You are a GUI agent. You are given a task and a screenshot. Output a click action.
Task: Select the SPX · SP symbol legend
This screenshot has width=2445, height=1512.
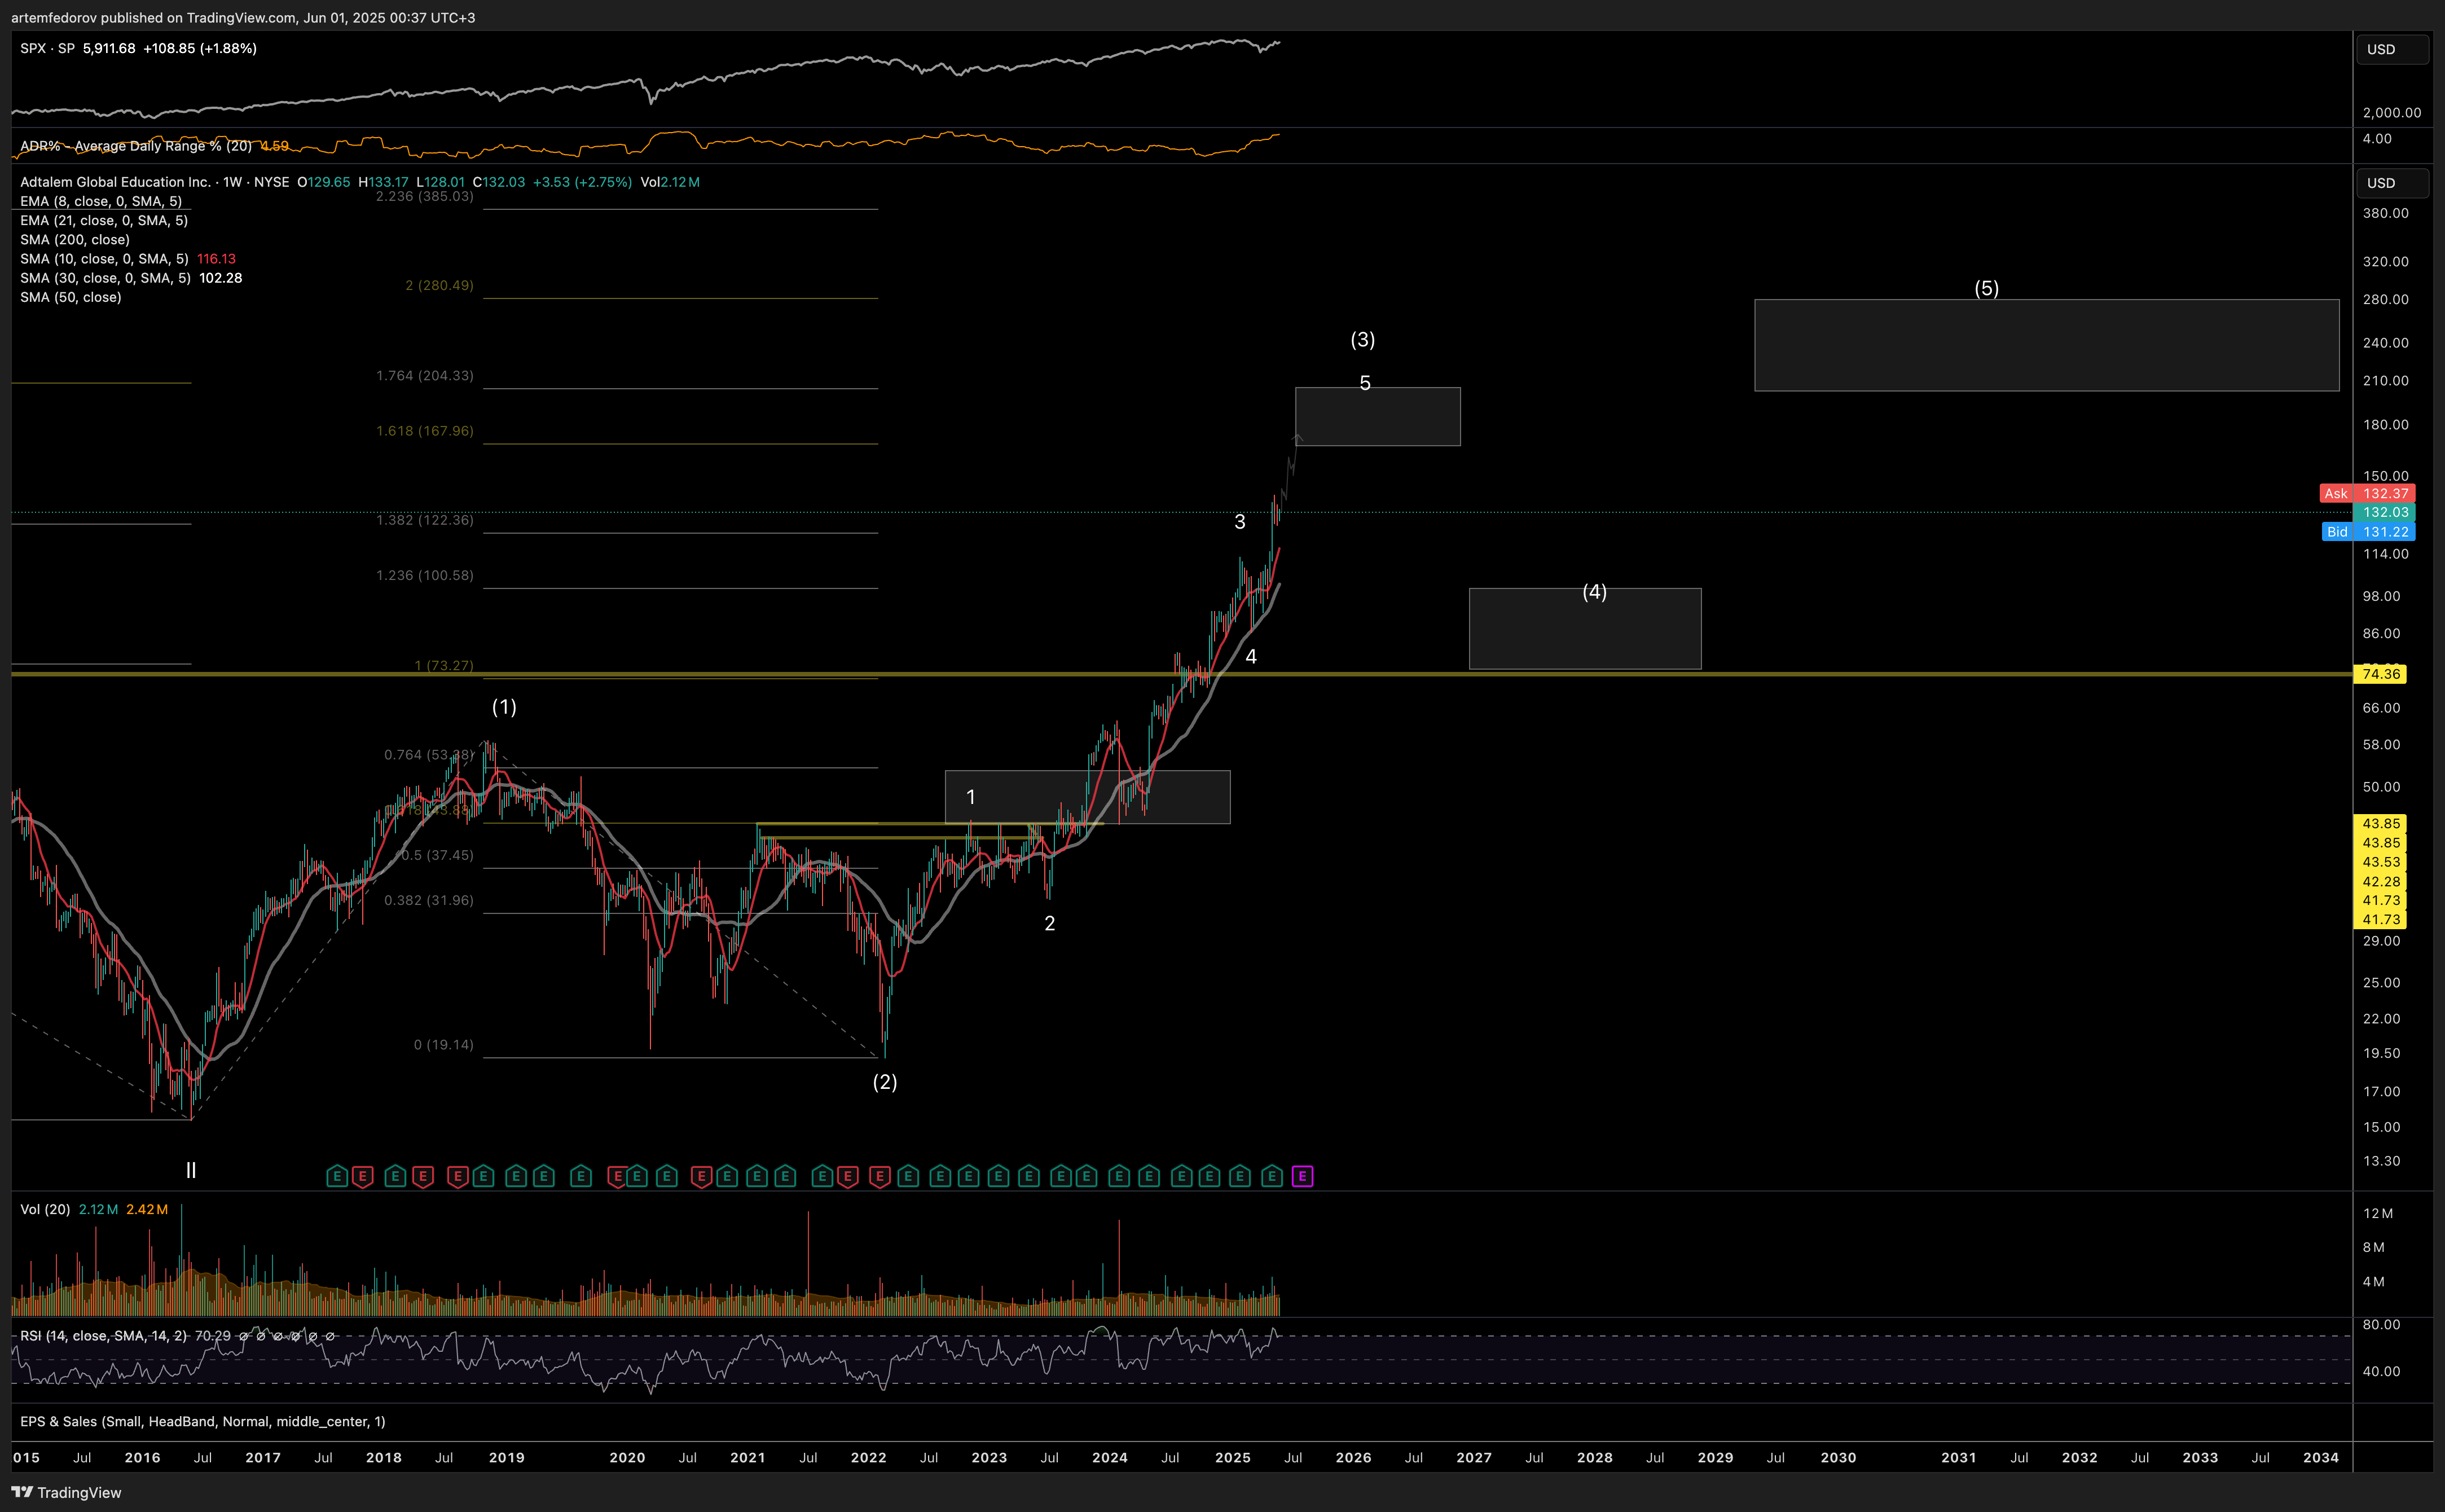click(x=48, y=48)
